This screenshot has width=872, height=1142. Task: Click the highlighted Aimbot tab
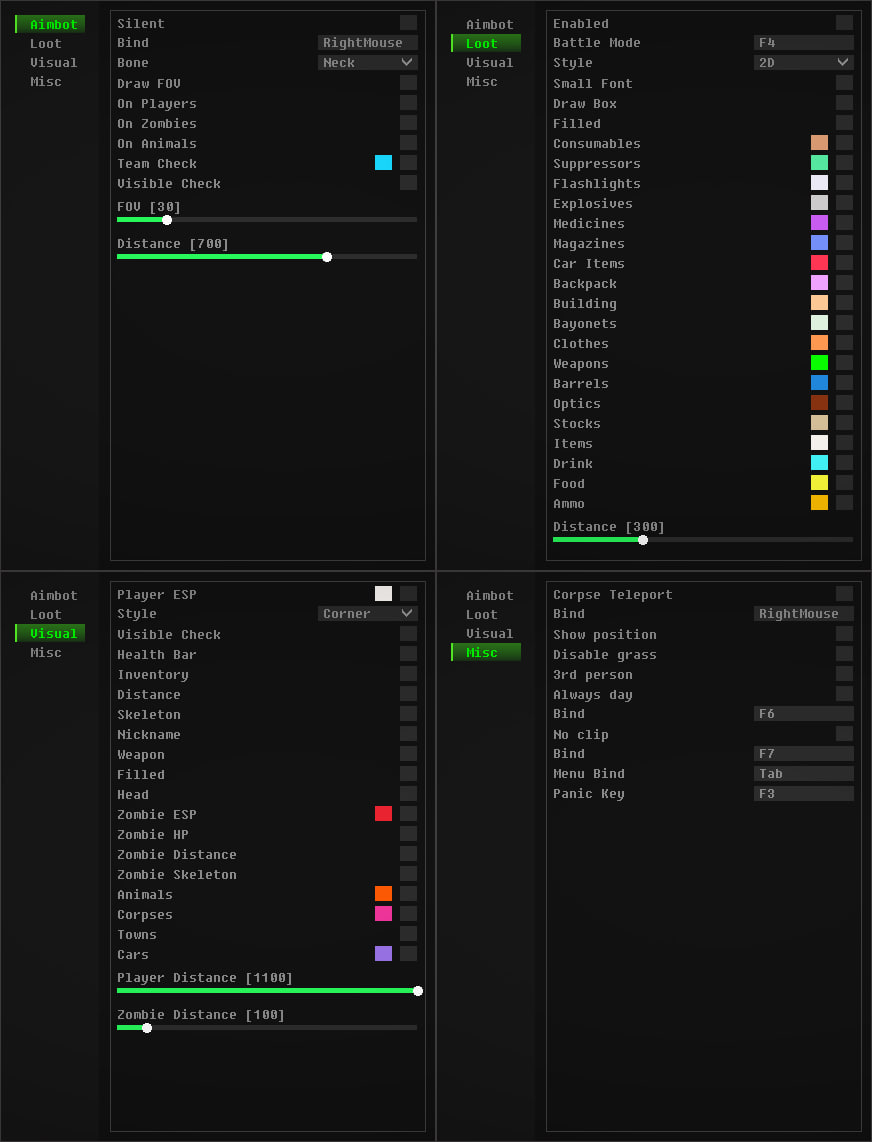(51, 24)
